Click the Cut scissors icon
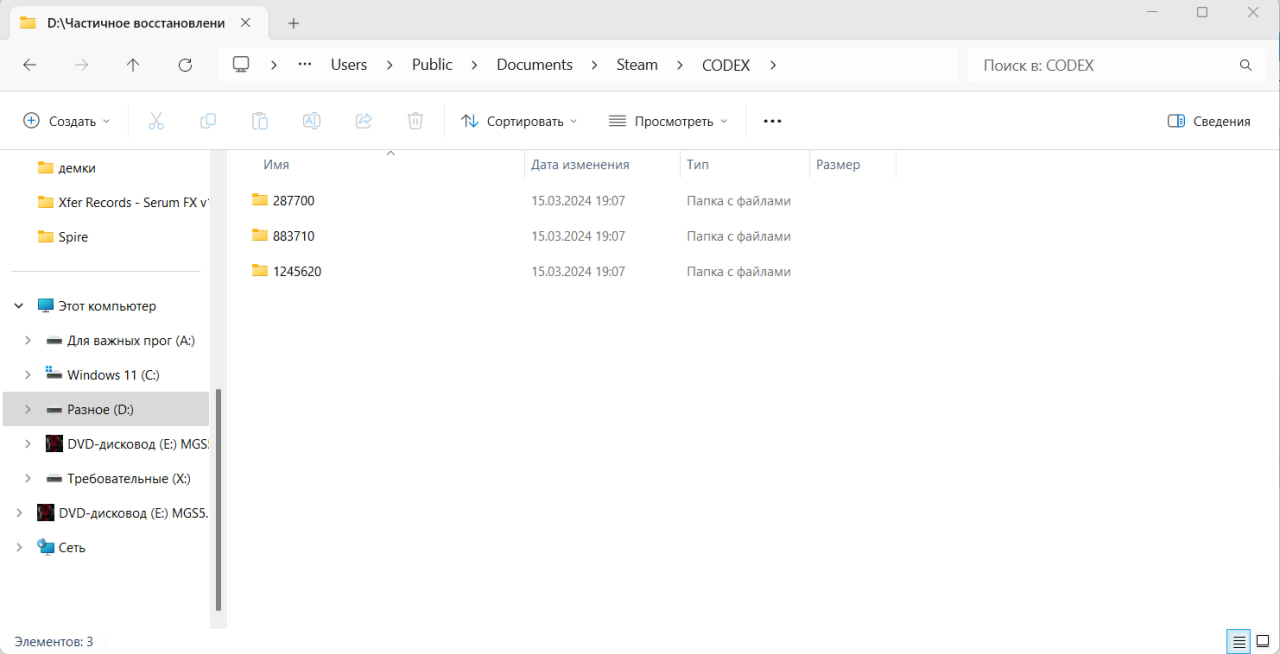The height and width of the screenshot is (654, 1280). pos(156,121)
